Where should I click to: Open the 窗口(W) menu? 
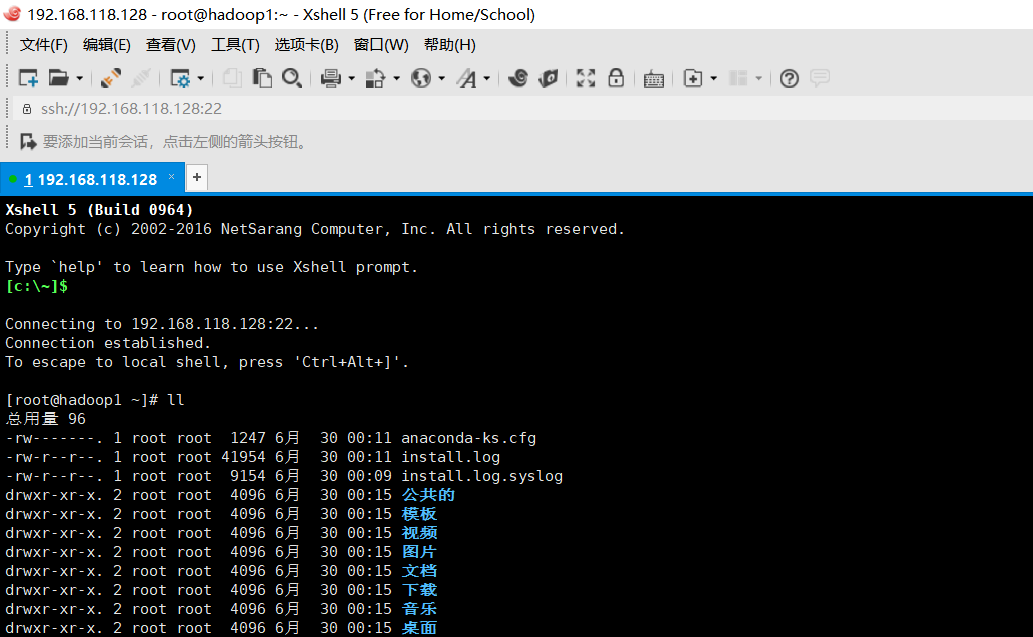[x=381, y=45]
